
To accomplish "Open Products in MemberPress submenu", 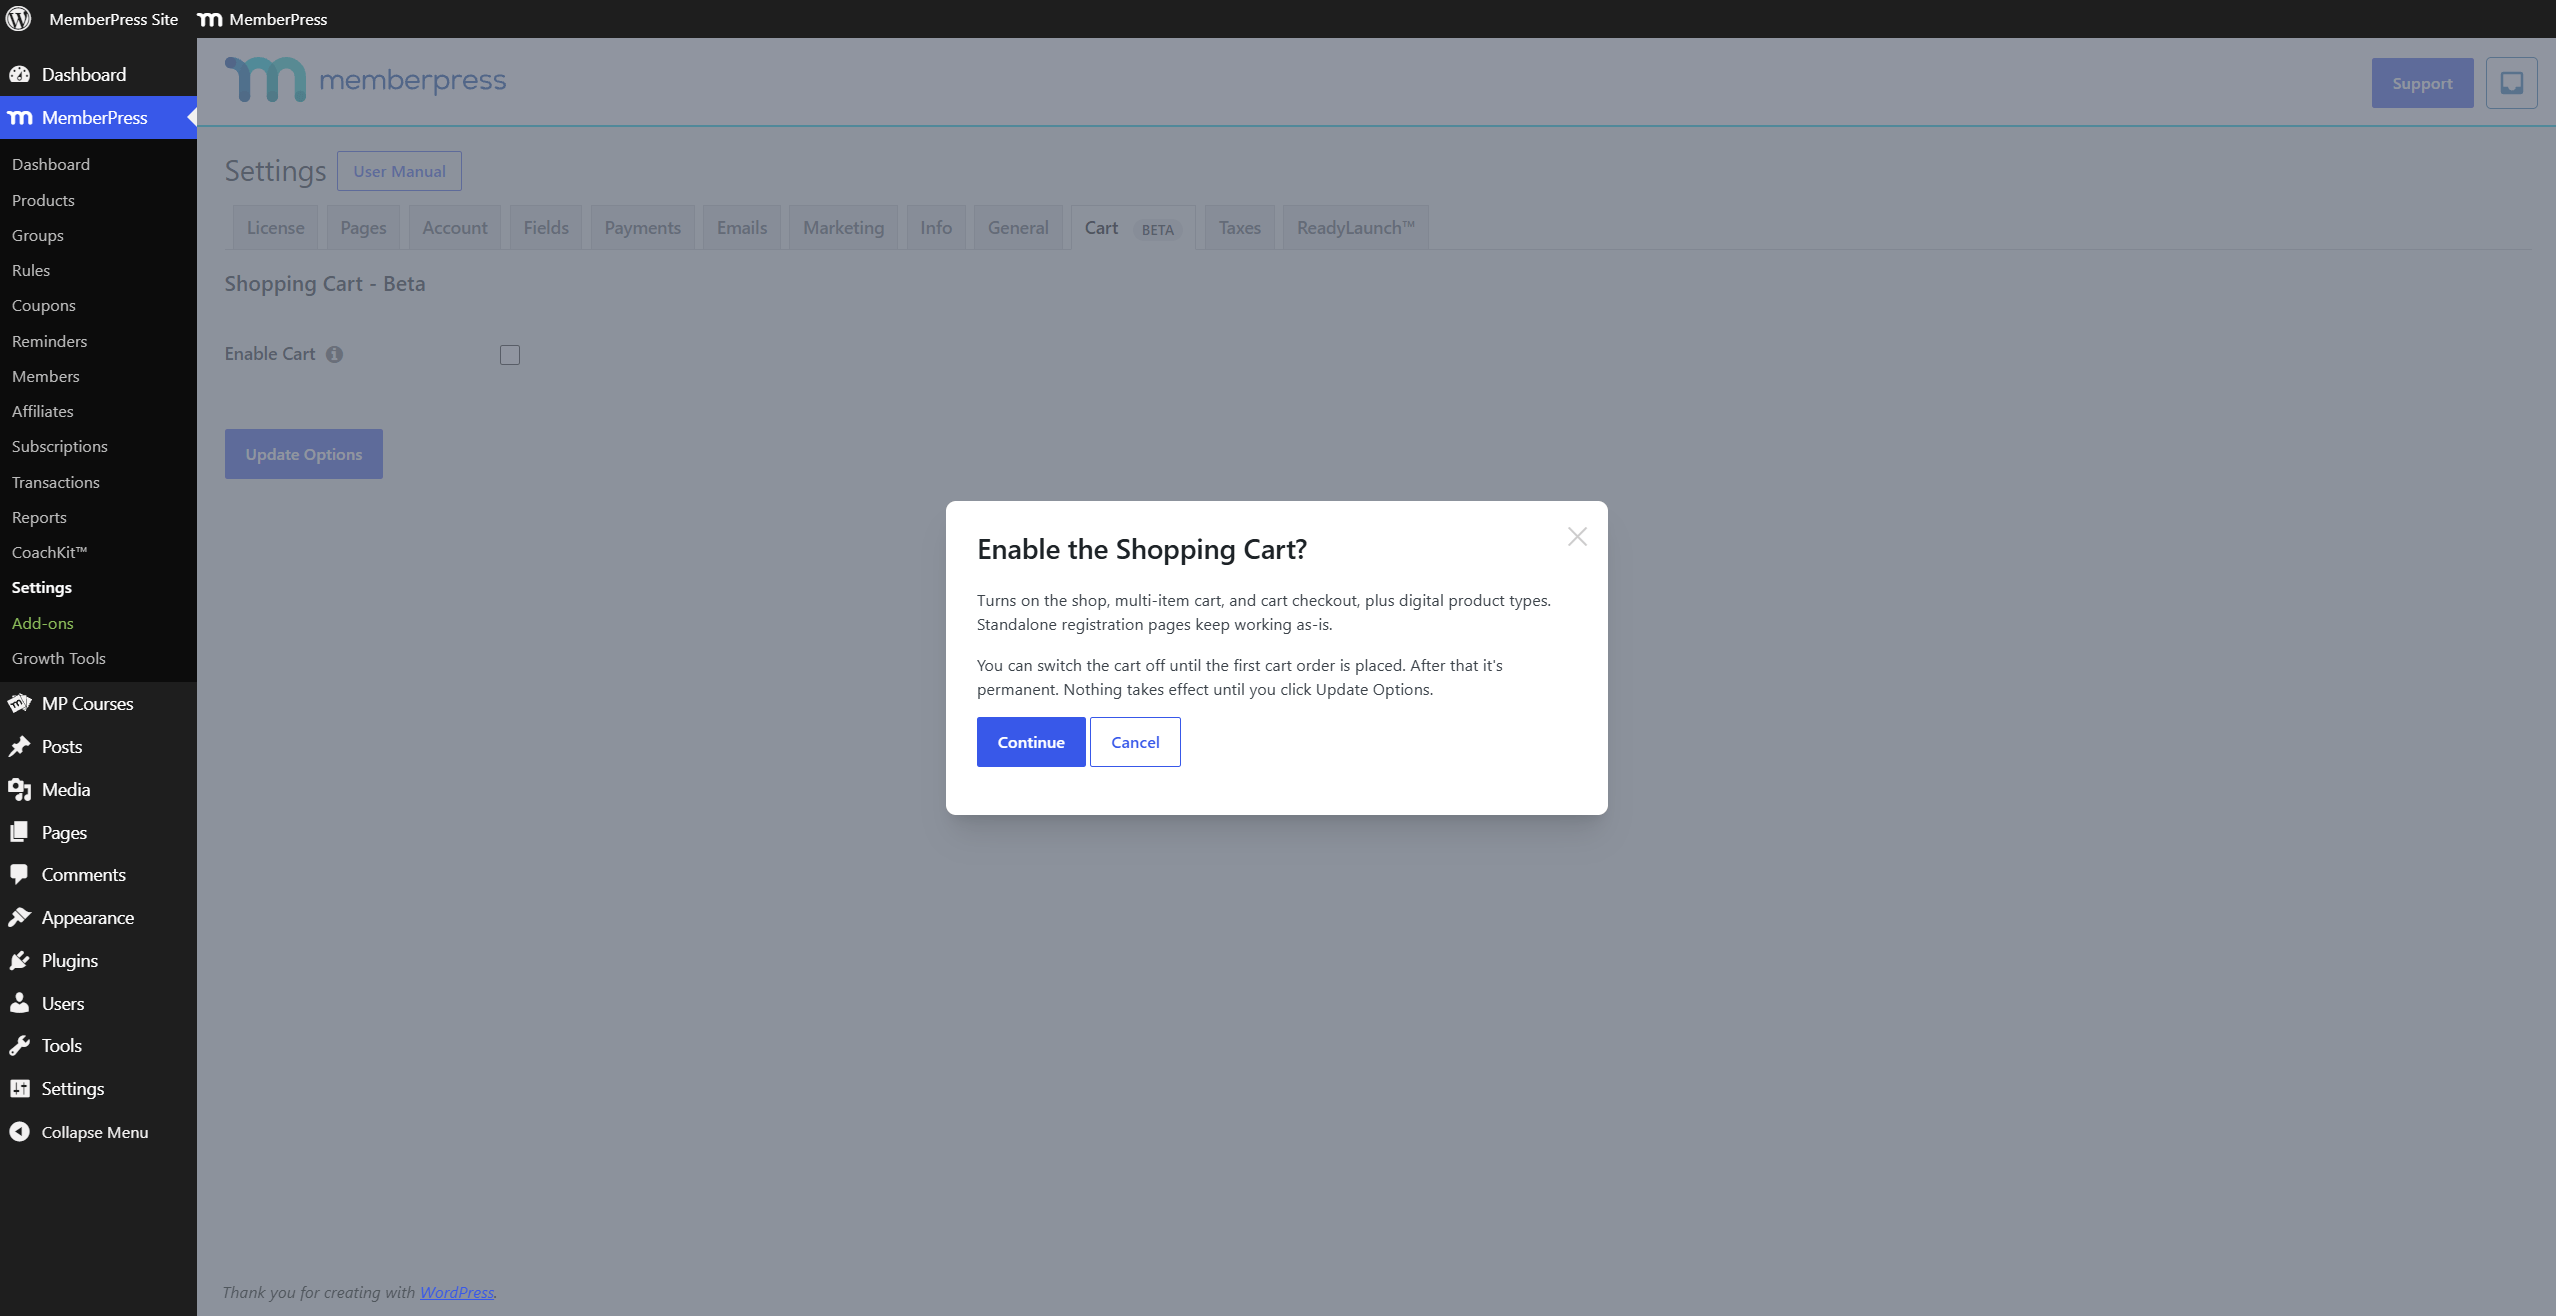I will (x=43, y=200).
